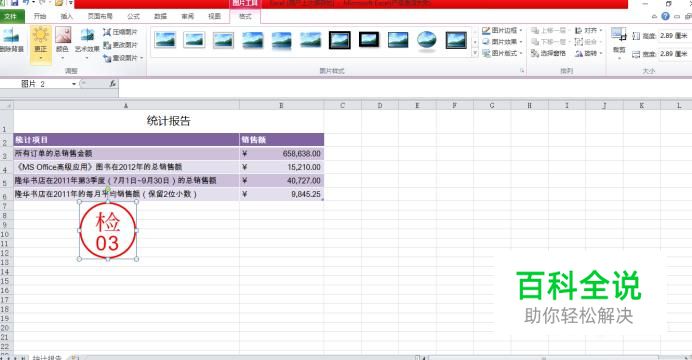The image size is (692, 360).
Task: Open the picture styles format dialog launcher
Action: pos(522,71)
